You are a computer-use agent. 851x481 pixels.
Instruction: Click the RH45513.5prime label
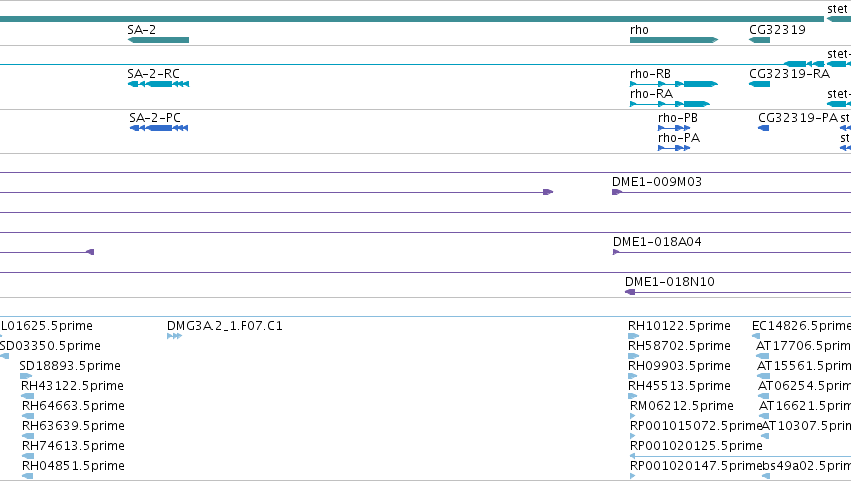[679, 386]
